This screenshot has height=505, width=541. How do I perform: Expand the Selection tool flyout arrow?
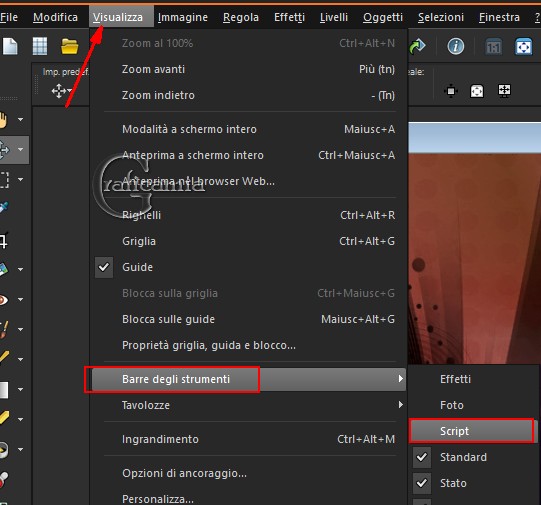(20, 179)
